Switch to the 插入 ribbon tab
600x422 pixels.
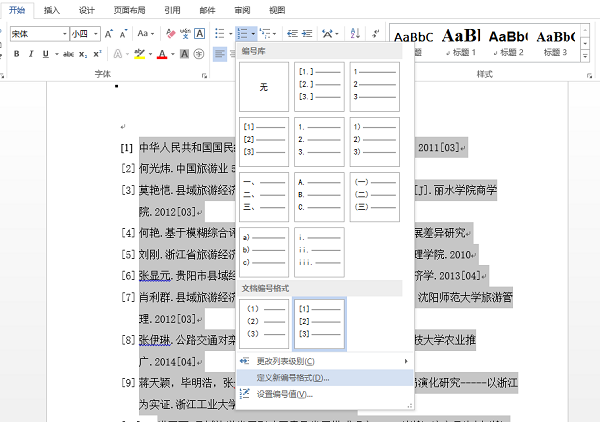[51, 10]
